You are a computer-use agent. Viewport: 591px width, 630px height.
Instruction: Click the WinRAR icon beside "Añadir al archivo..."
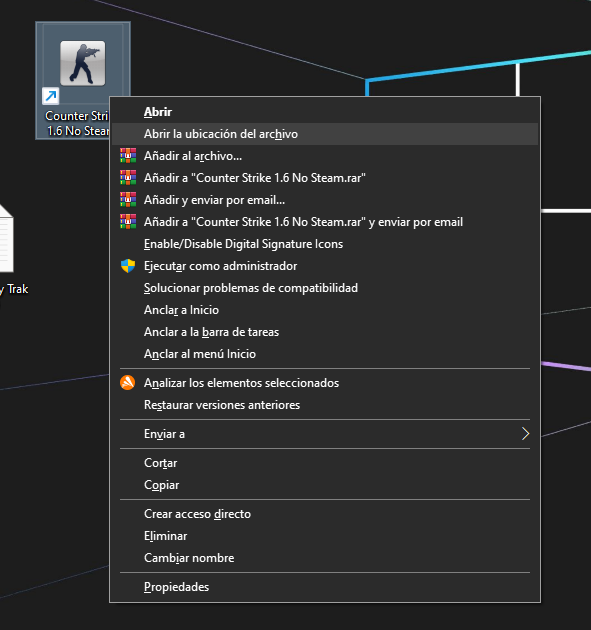pos(128,156)
